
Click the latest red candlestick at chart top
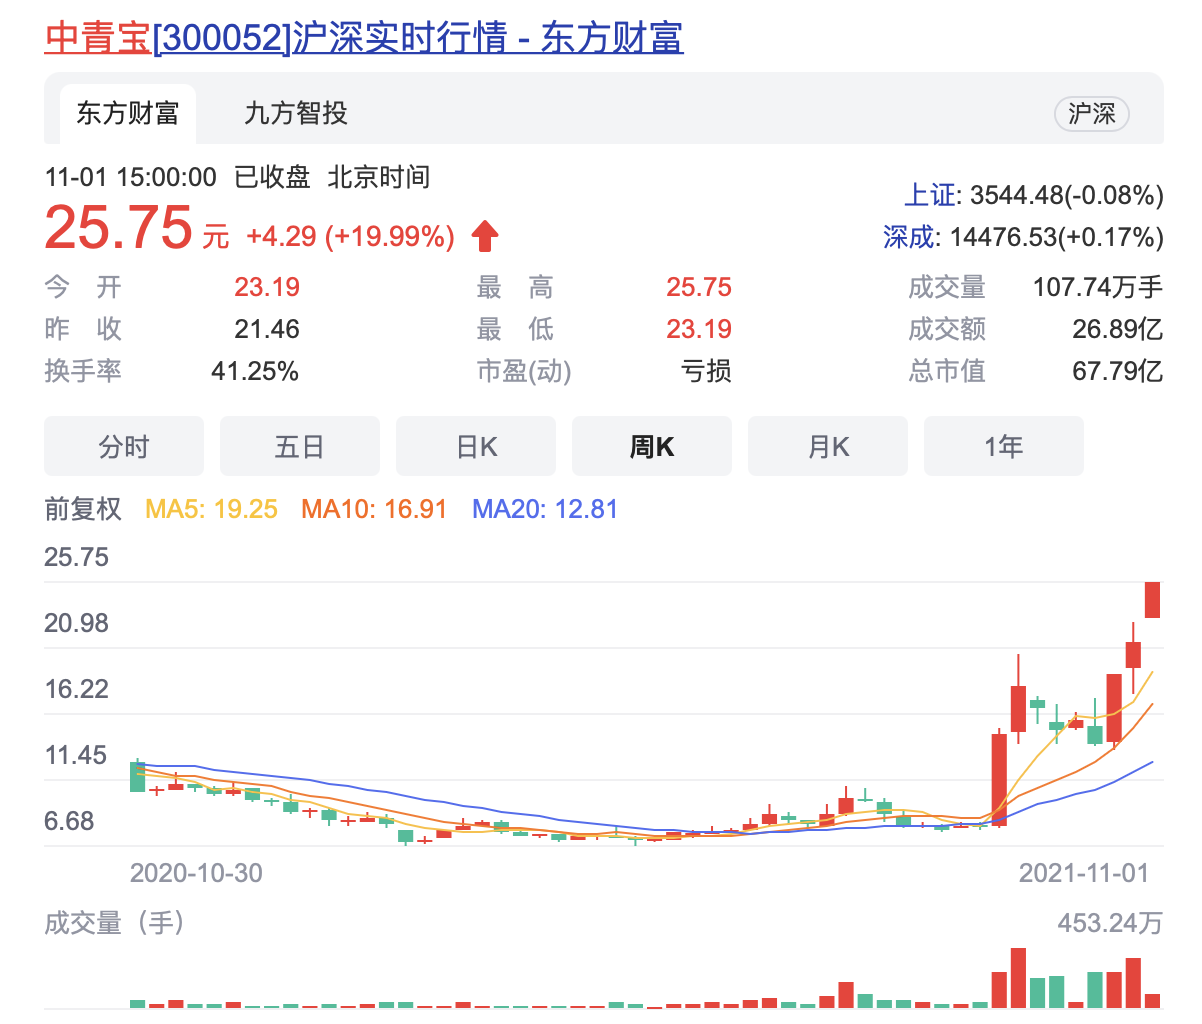click(x=1152, y=600)
